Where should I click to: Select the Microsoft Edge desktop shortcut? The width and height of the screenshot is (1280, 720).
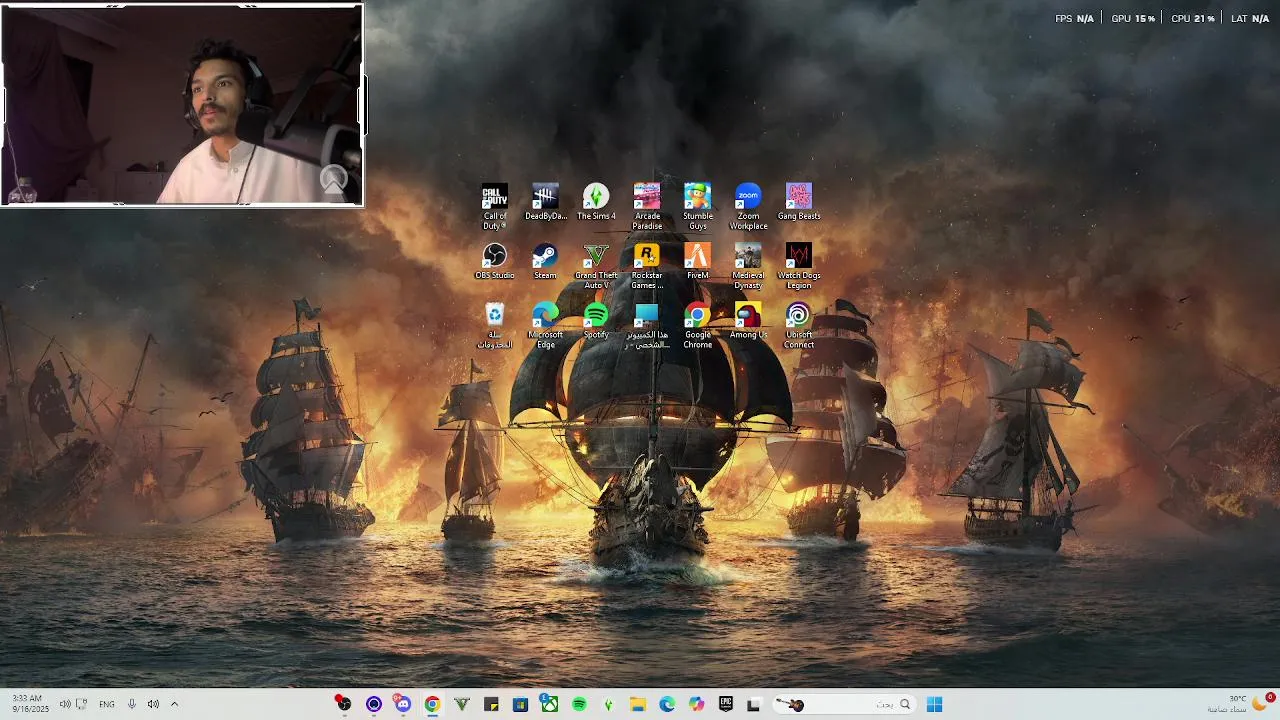coord(545,326)
